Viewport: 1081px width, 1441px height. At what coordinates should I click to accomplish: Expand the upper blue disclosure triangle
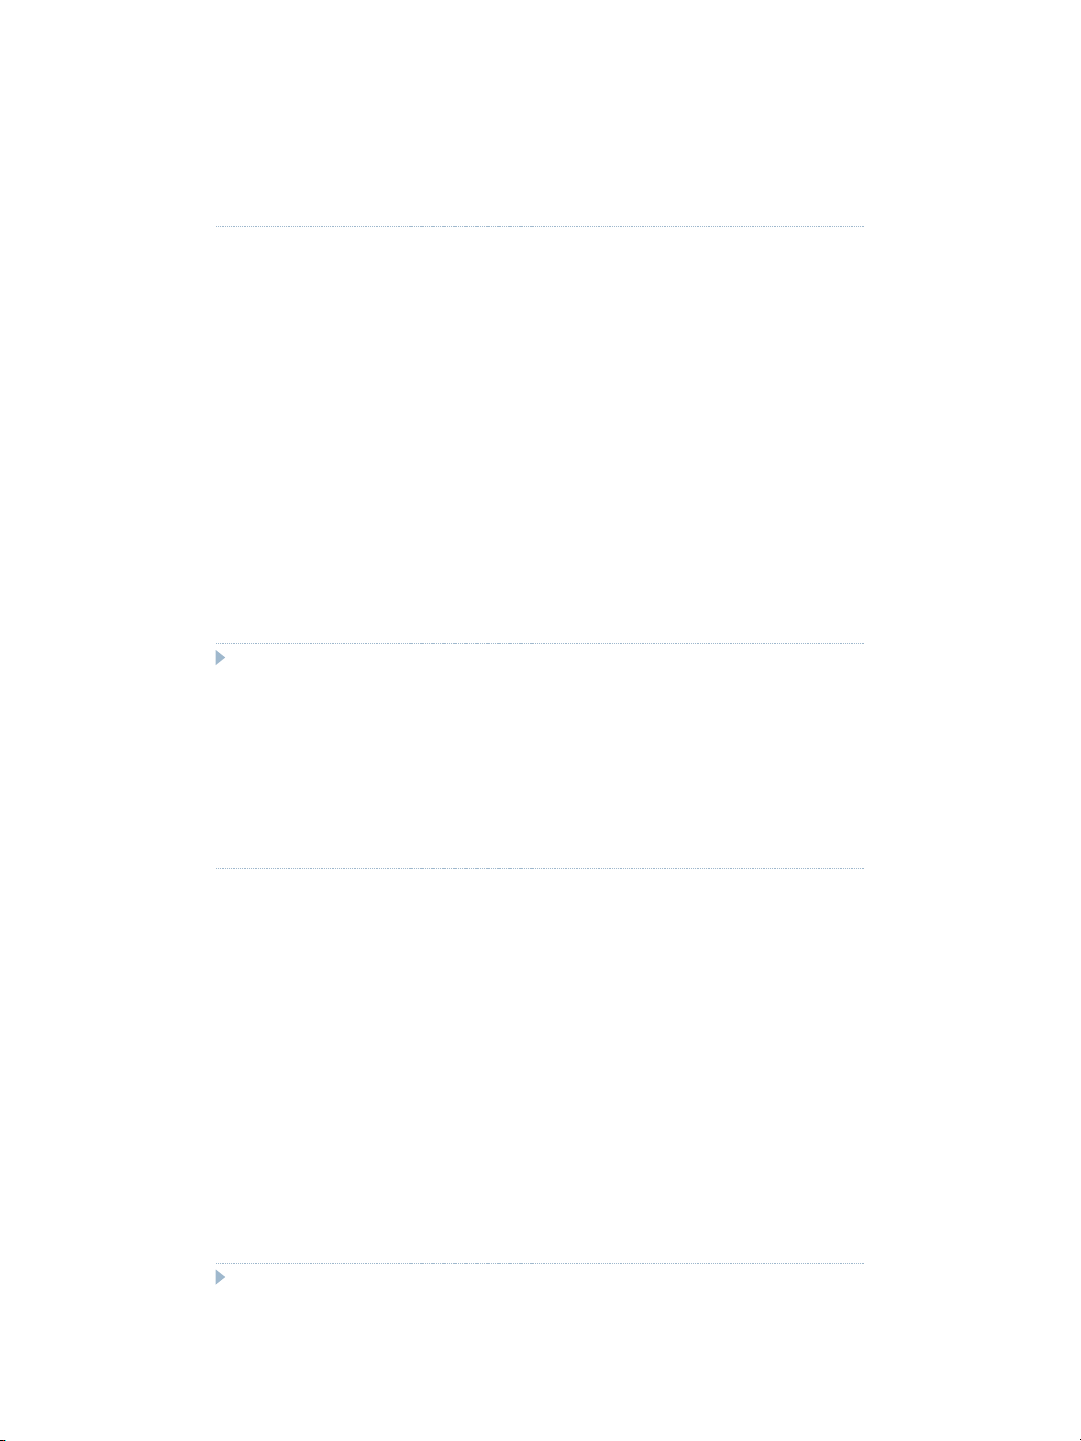(221, 659)
